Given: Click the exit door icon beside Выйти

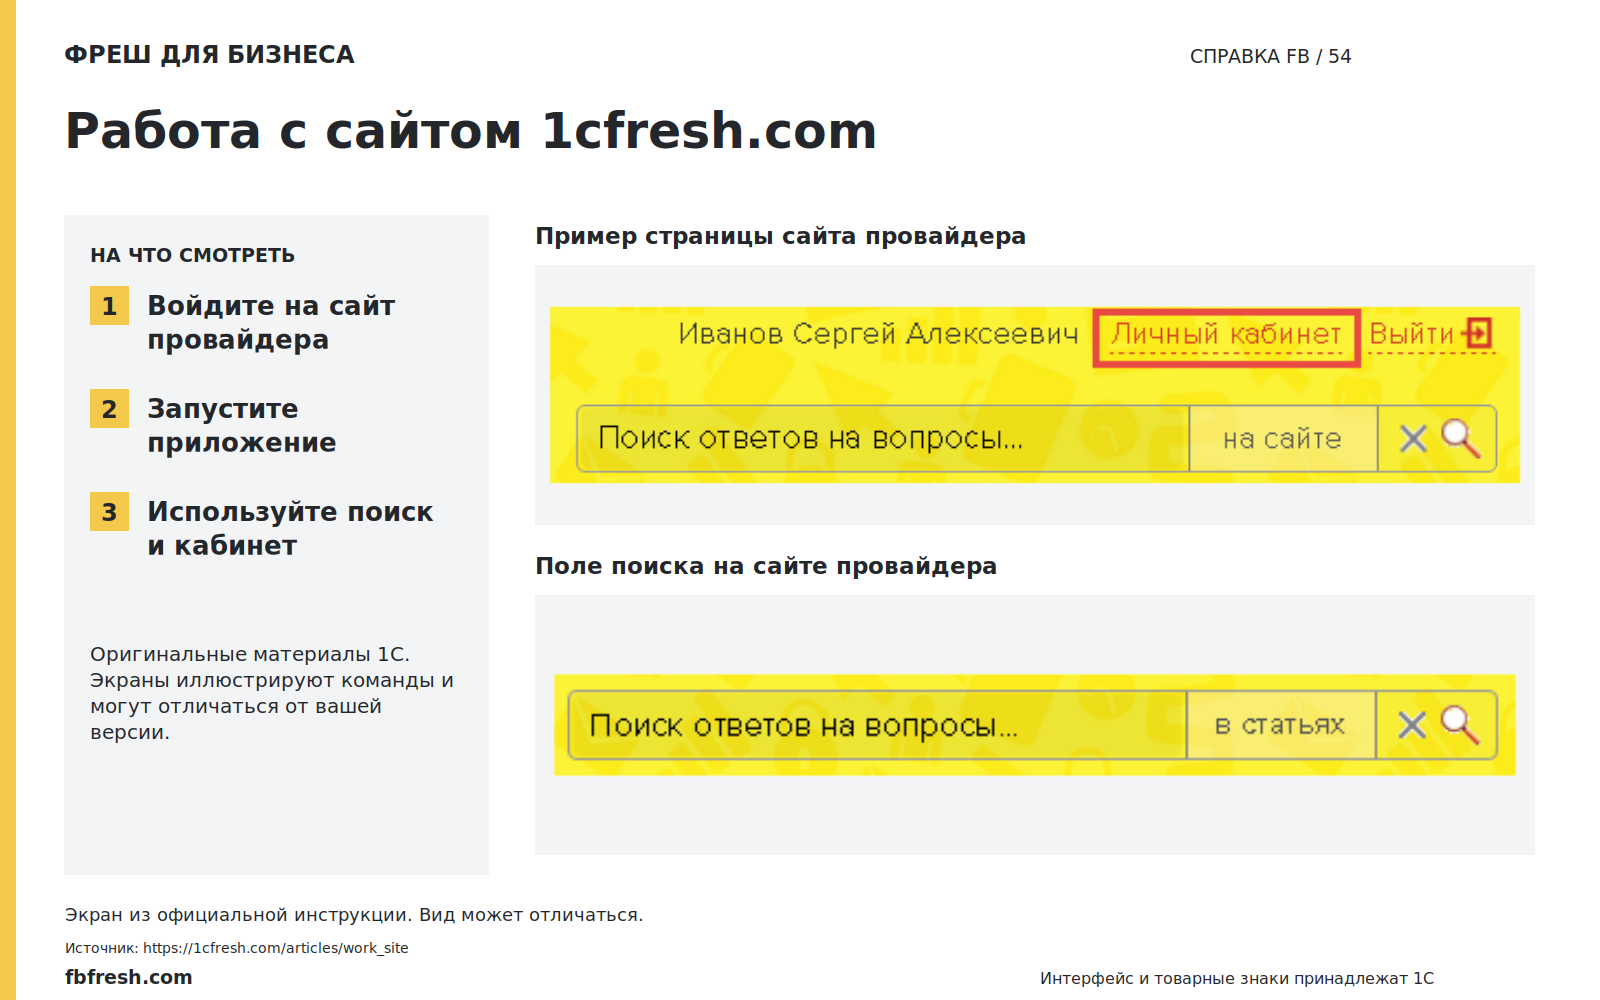Looking at the screenshot, I should pyautogui.click(x=1477, y=333).
